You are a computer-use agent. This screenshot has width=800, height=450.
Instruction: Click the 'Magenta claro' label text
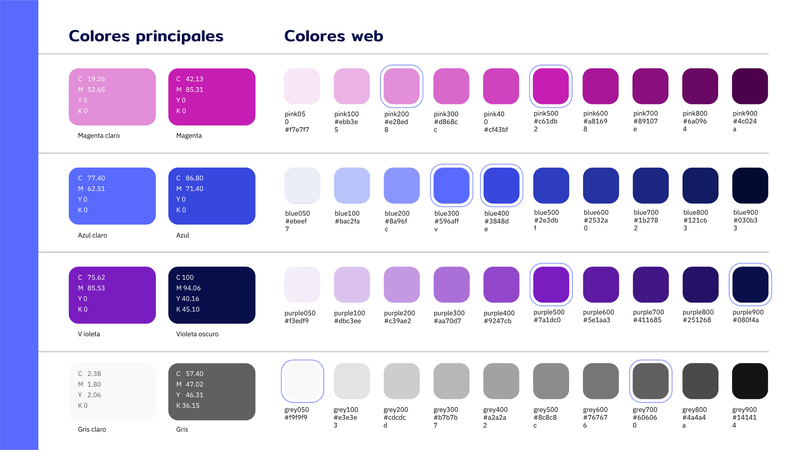point(99,136)
